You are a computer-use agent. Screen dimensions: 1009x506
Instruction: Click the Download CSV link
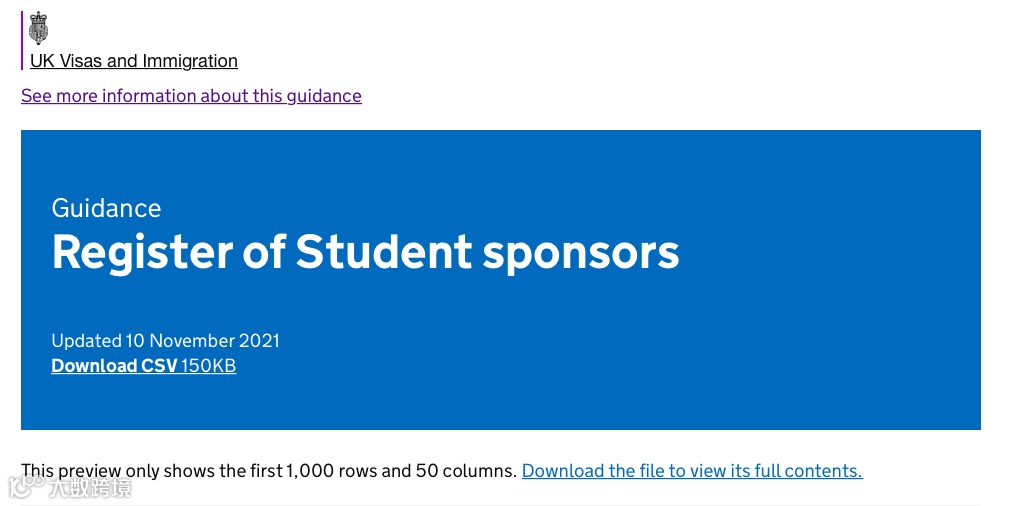tap(113, 366)
